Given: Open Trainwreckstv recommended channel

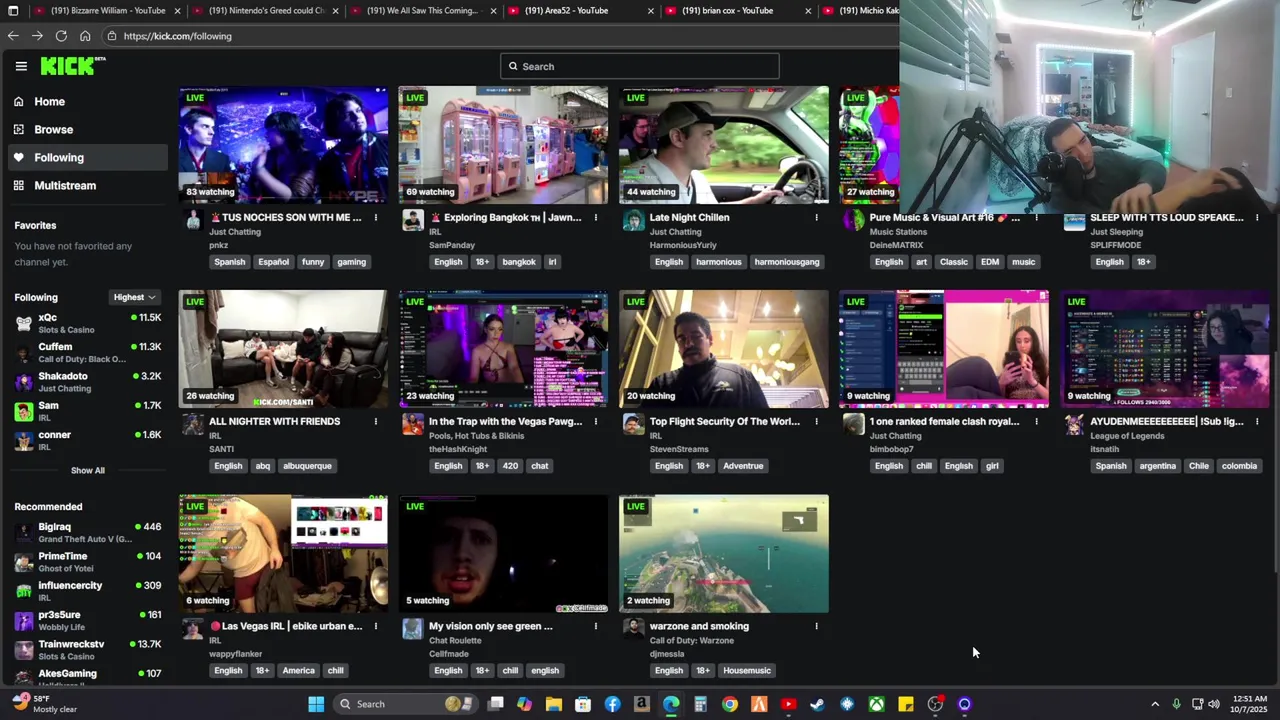Looking at the screenshot, I should pos(87,650).
